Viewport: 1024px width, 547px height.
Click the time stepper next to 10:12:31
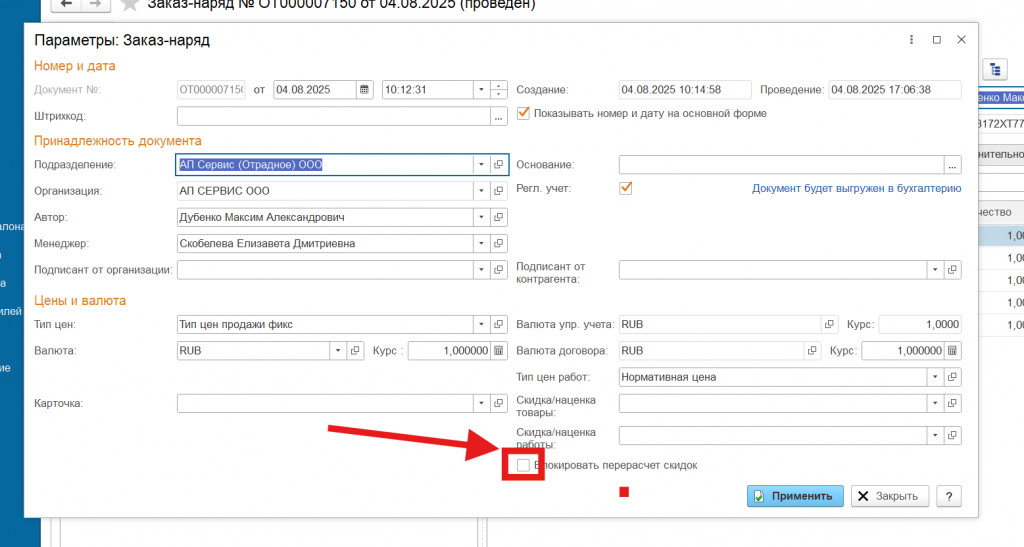[x=499, y=90]
